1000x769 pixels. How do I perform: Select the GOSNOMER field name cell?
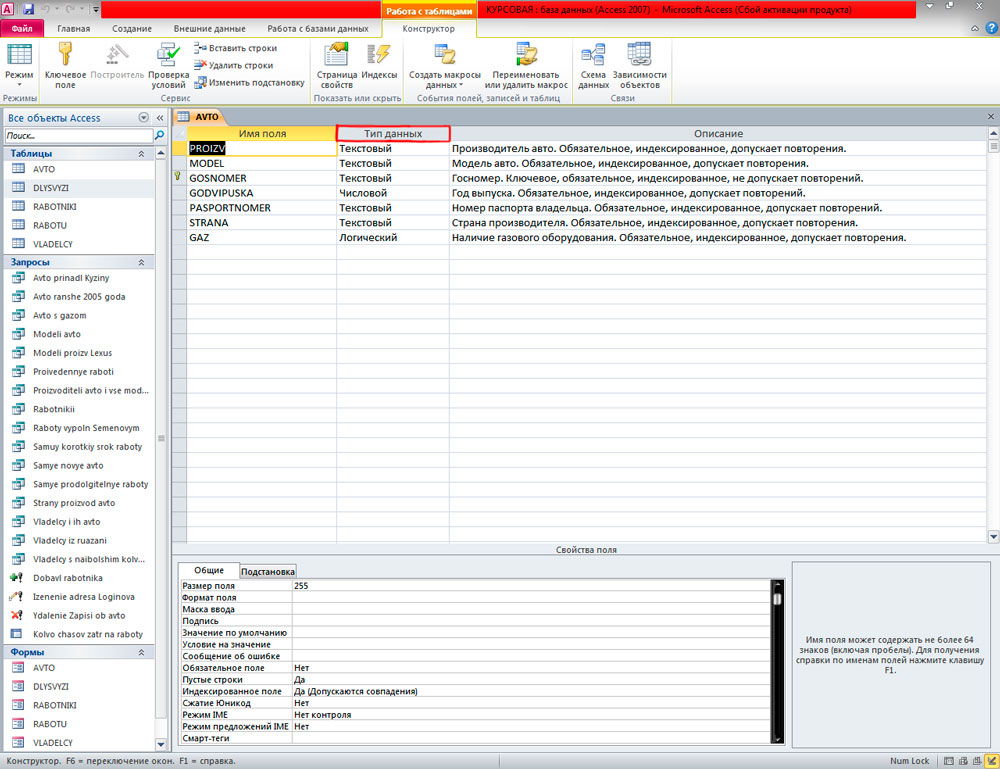tap(261, 179)
